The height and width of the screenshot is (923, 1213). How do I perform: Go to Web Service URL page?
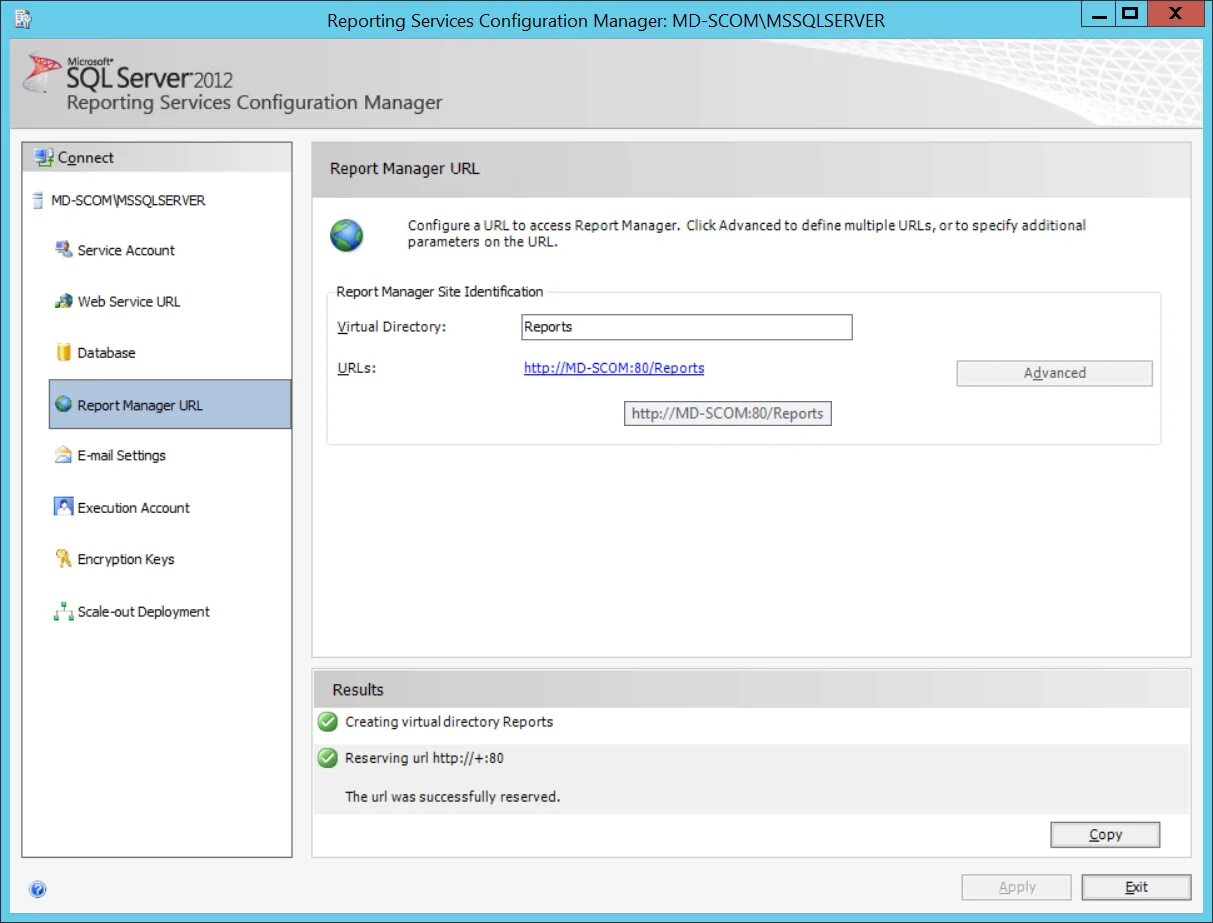[129, 301]
